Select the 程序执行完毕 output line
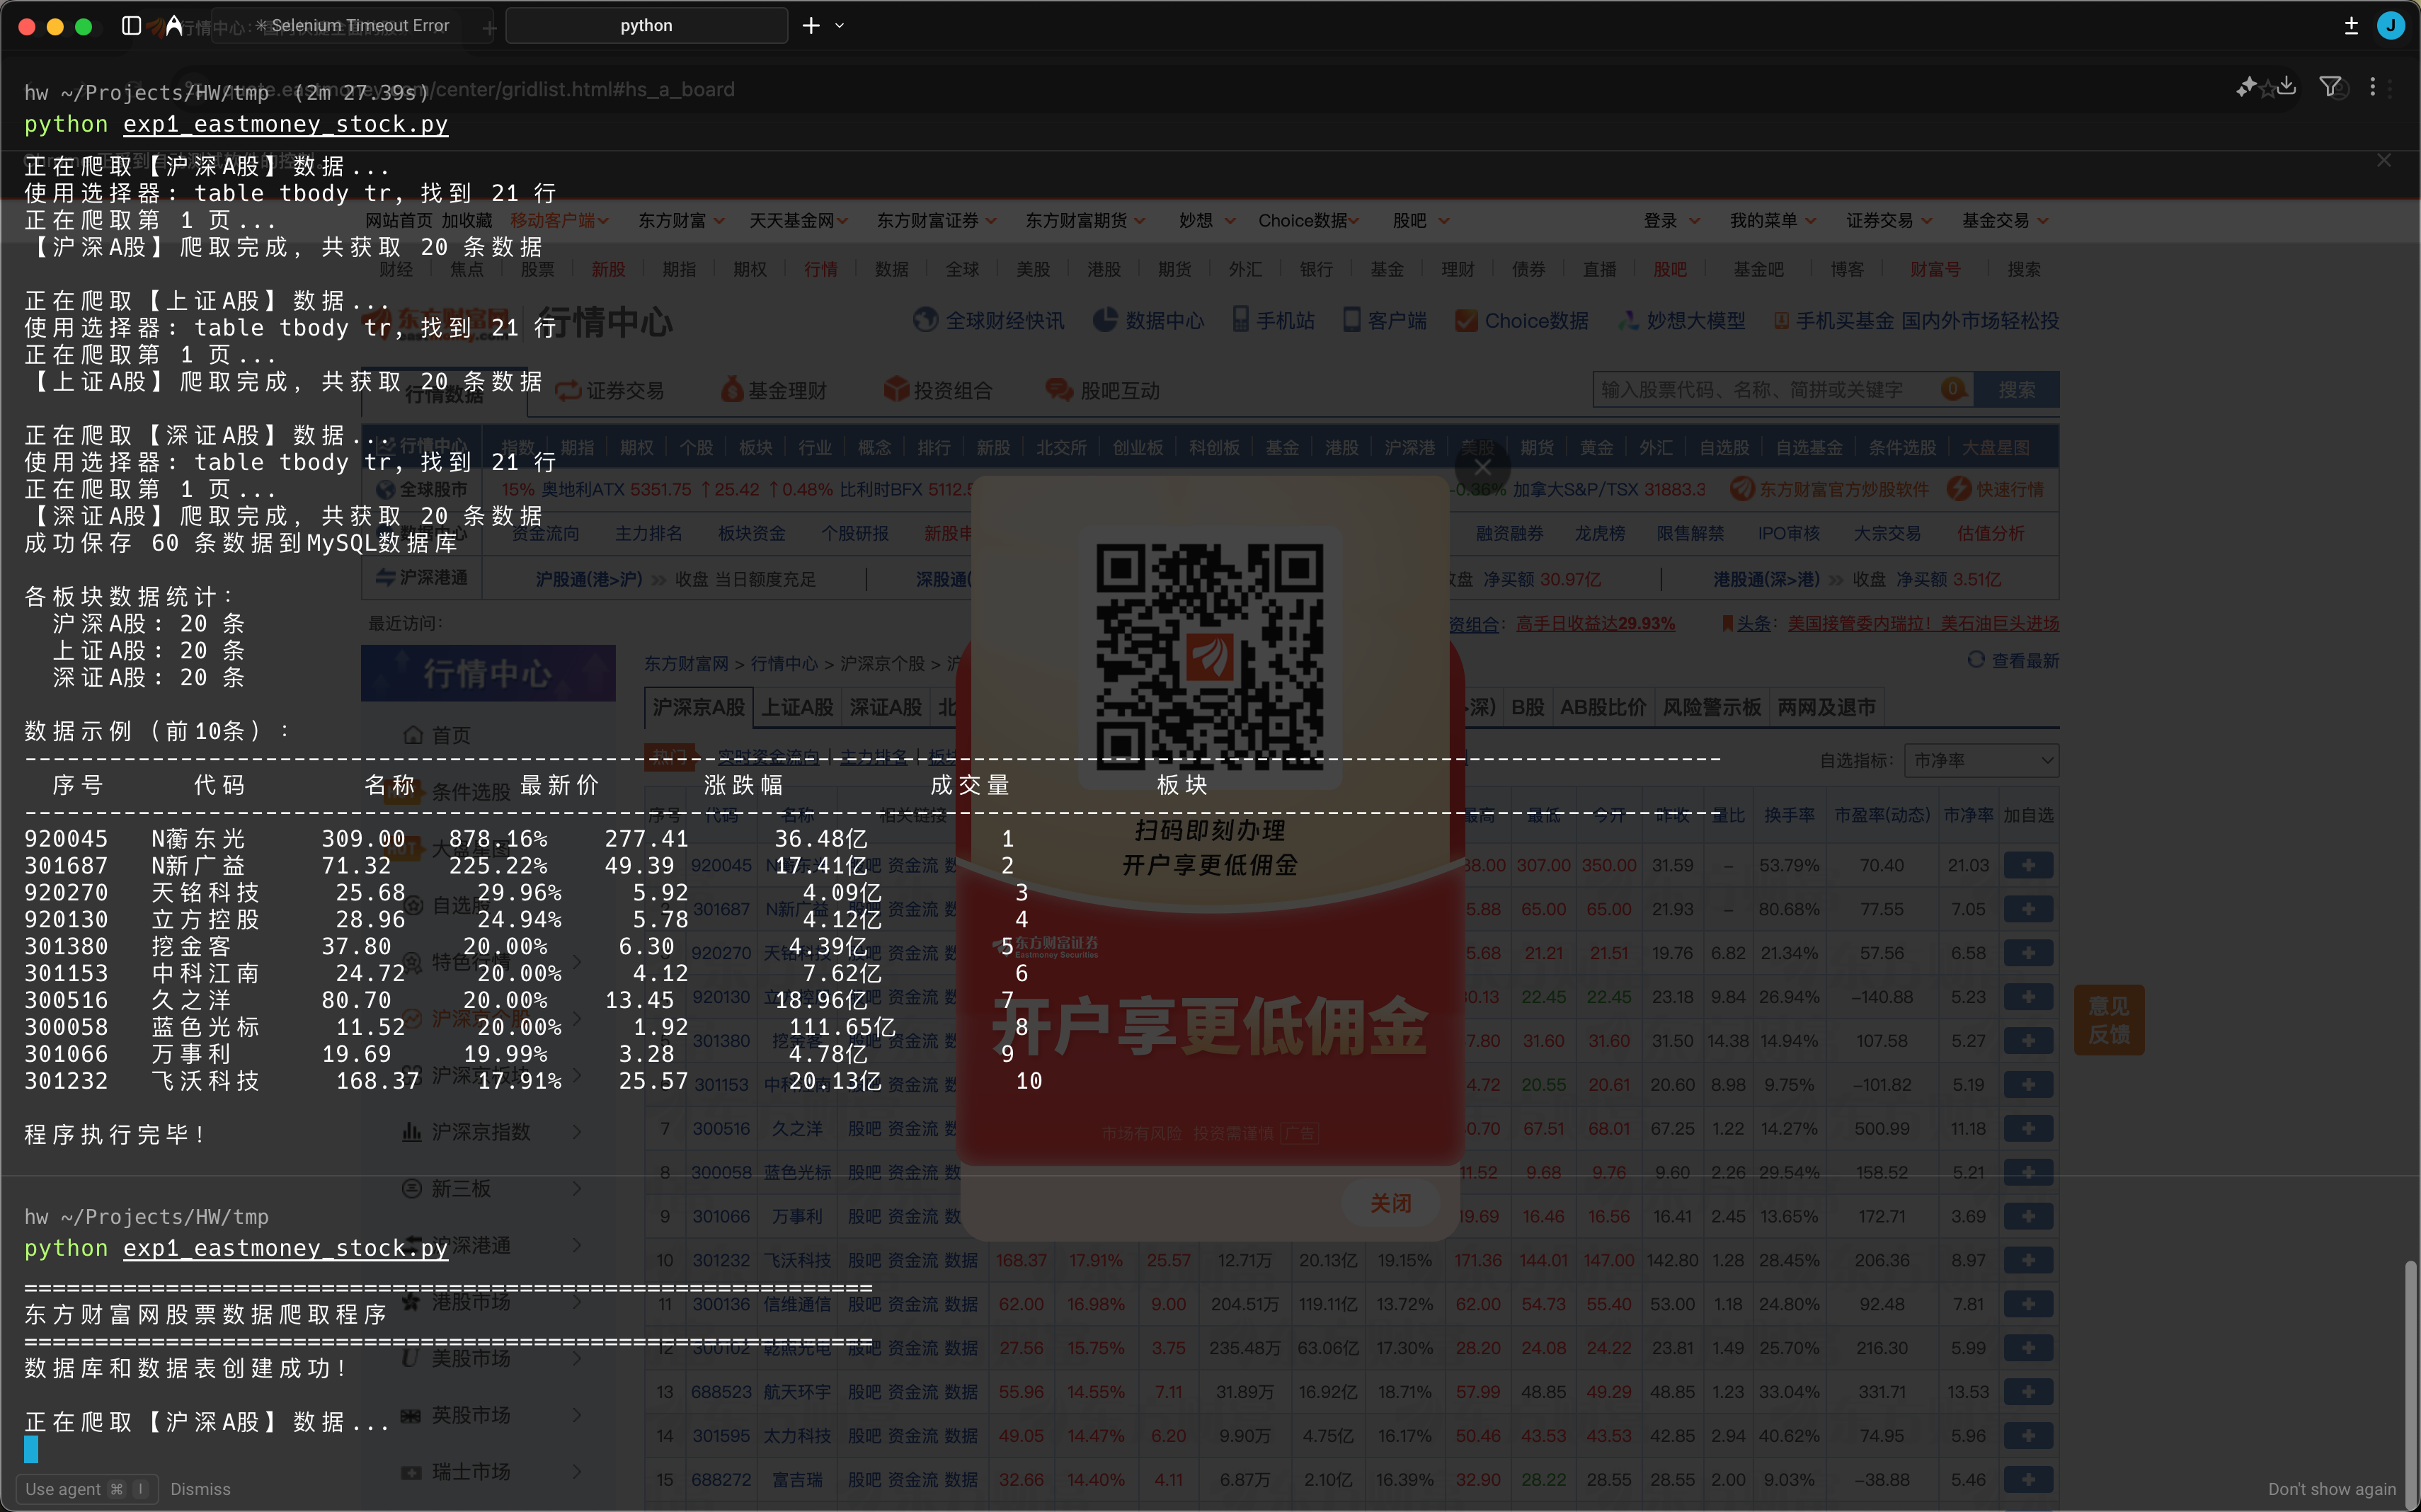 (115, 1134)
